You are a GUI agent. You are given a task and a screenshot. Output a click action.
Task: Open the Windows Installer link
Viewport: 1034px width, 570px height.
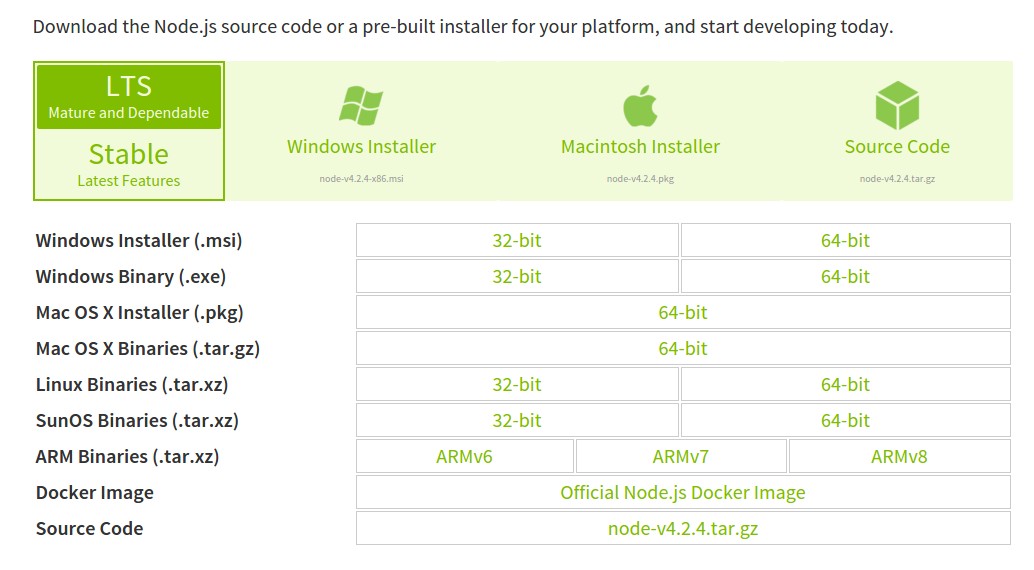361,146
